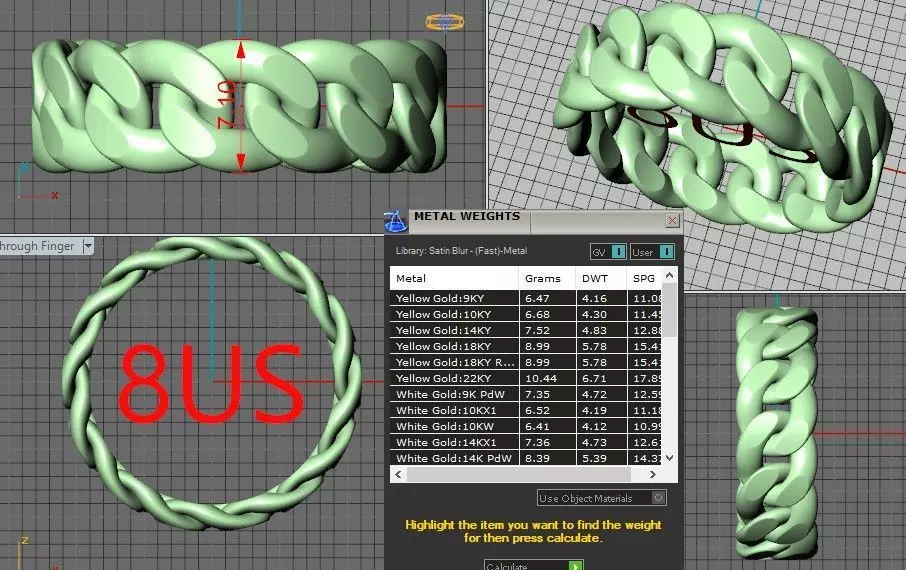Click the Metal Weights scale icon
Viewport: 906px width, 570px height.
coord(395,221)
